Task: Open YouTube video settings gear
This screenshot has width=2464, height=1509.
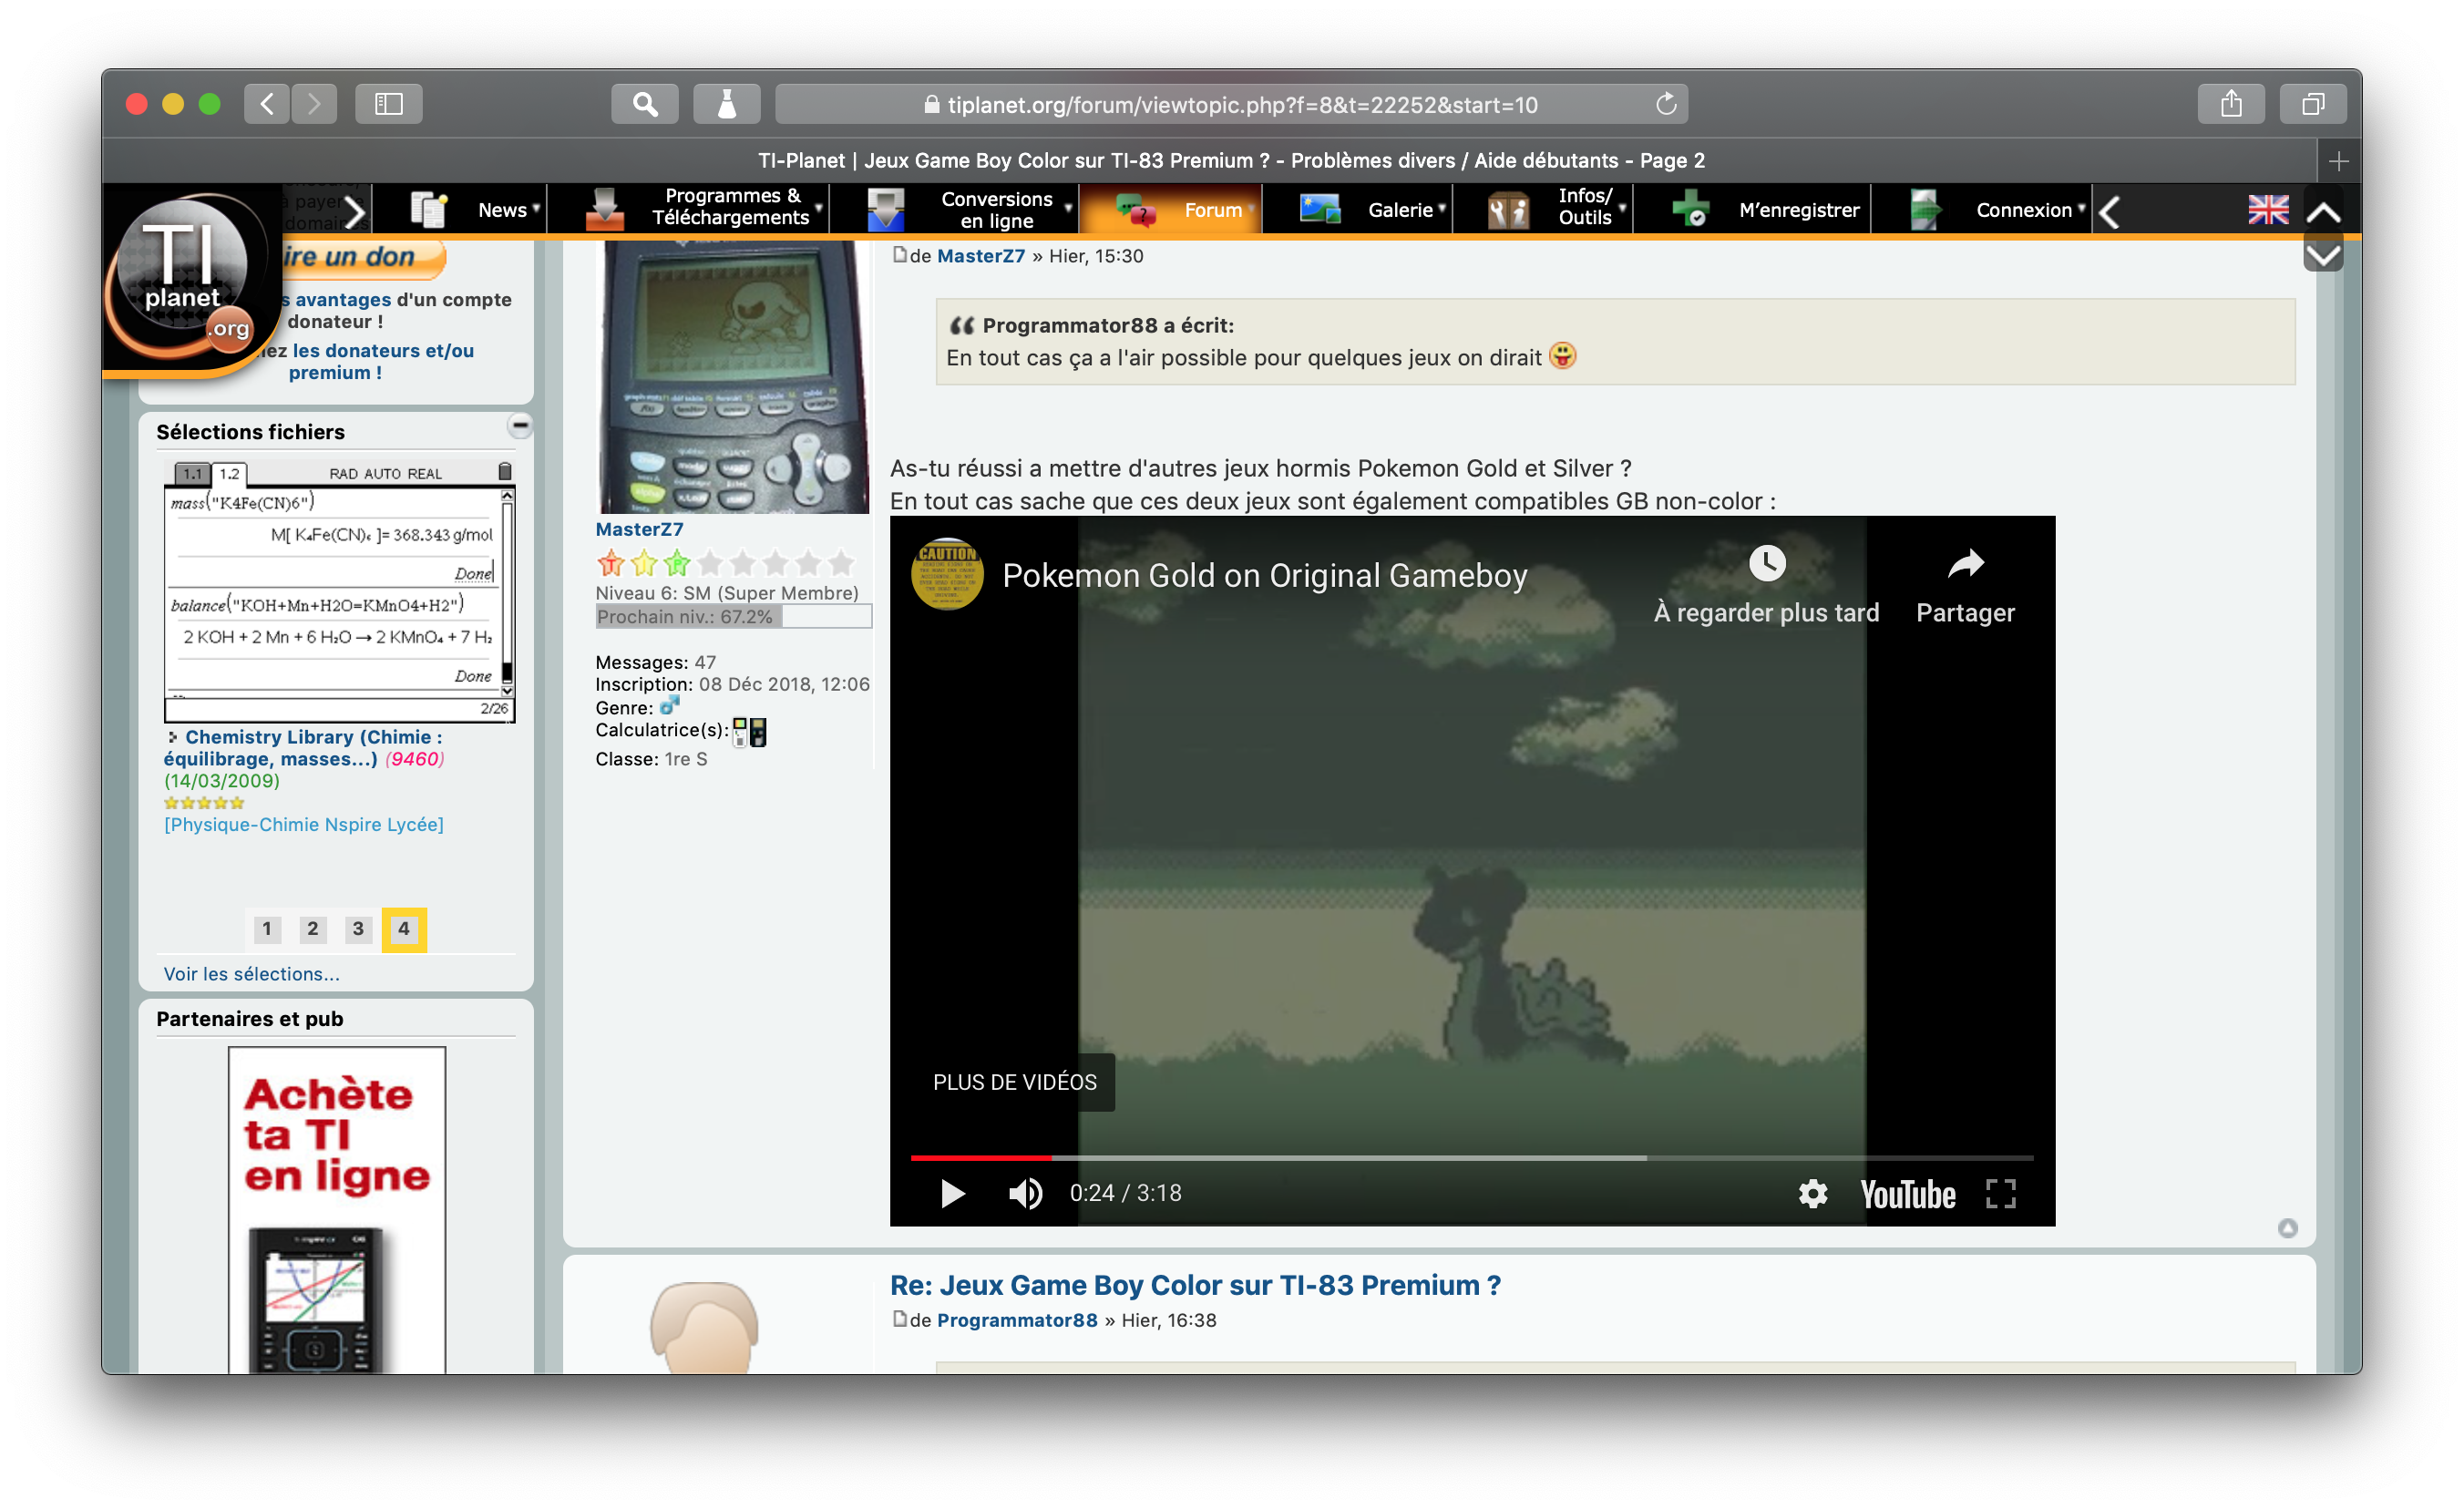Action: point(1813,1193)
